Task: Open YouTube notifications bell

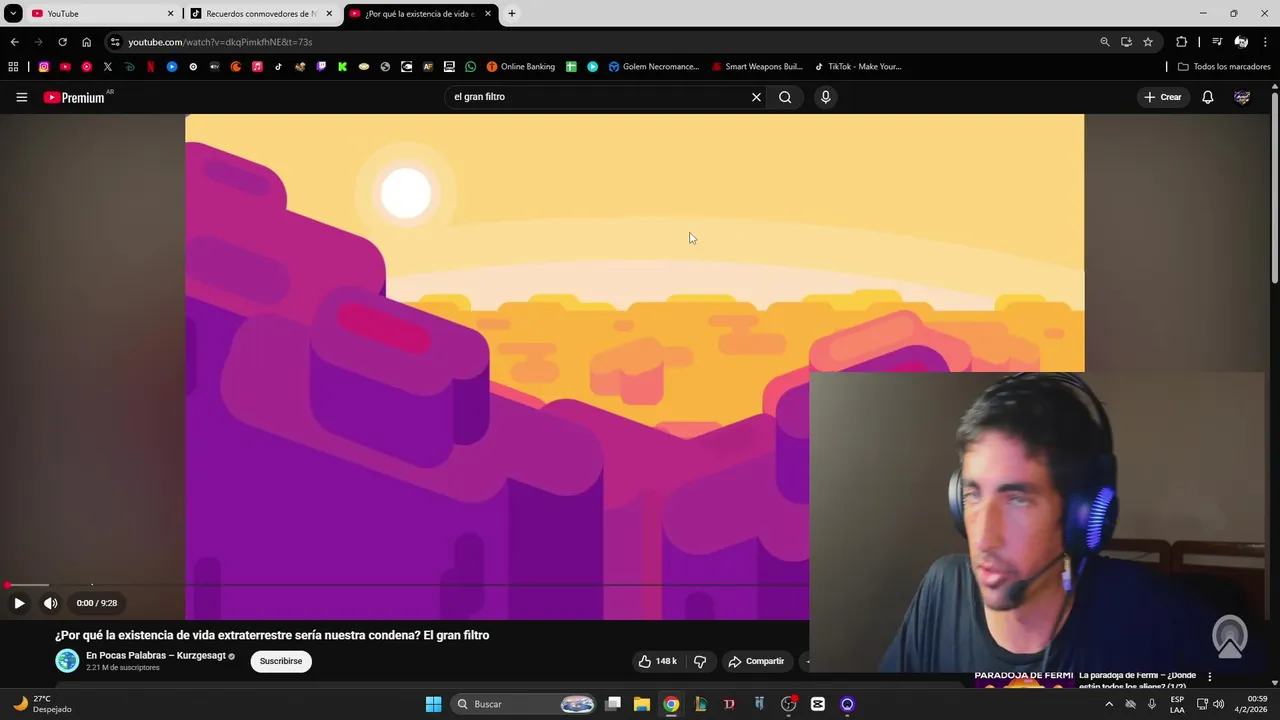Action: 1207,97
